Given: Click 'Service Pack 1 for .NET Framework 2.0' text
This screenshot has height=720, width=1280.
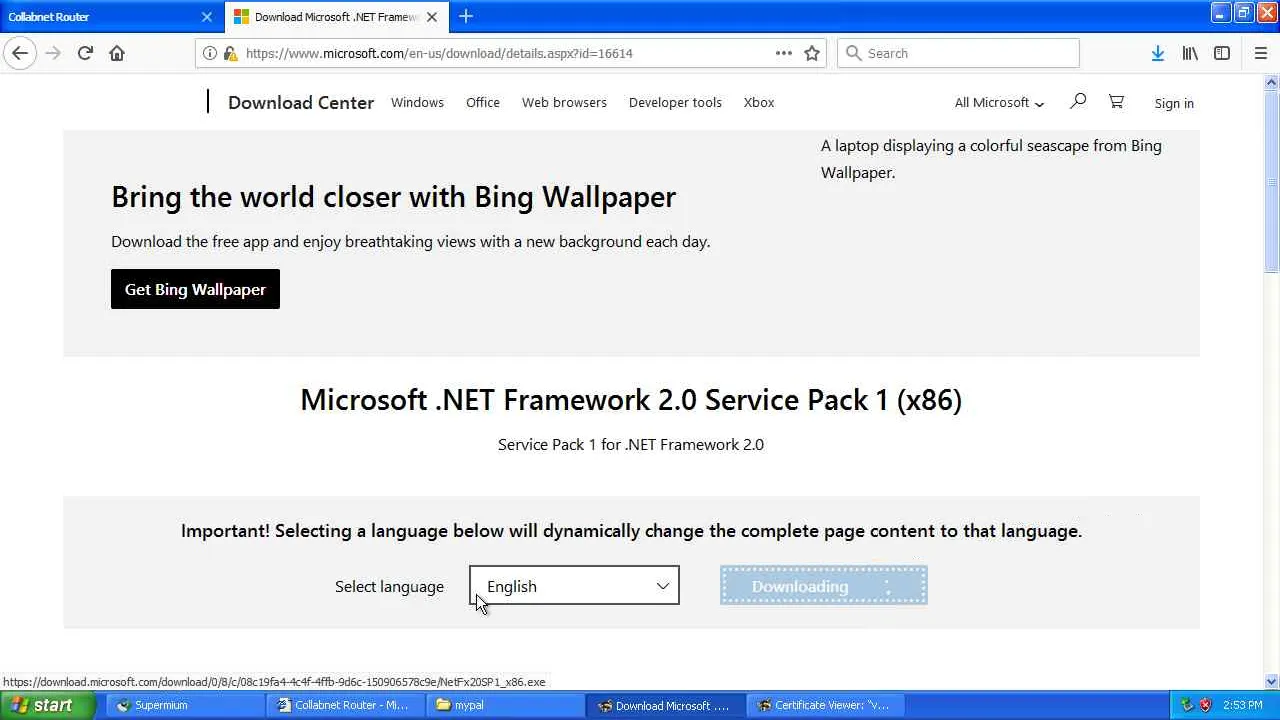Looking at the screenshot, I should click(631, 444).
